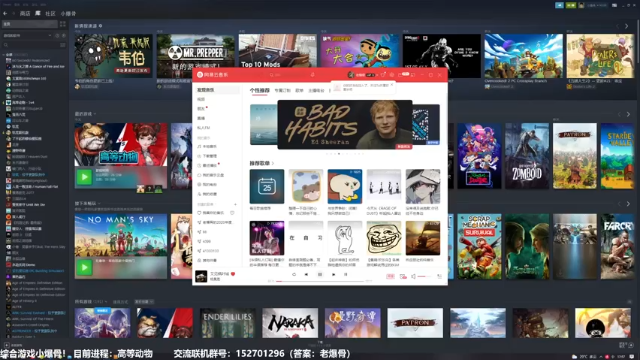This screenshot has width=640, height=360.
Task: Mute with the speaker icon in player
Action: point(413,277)
